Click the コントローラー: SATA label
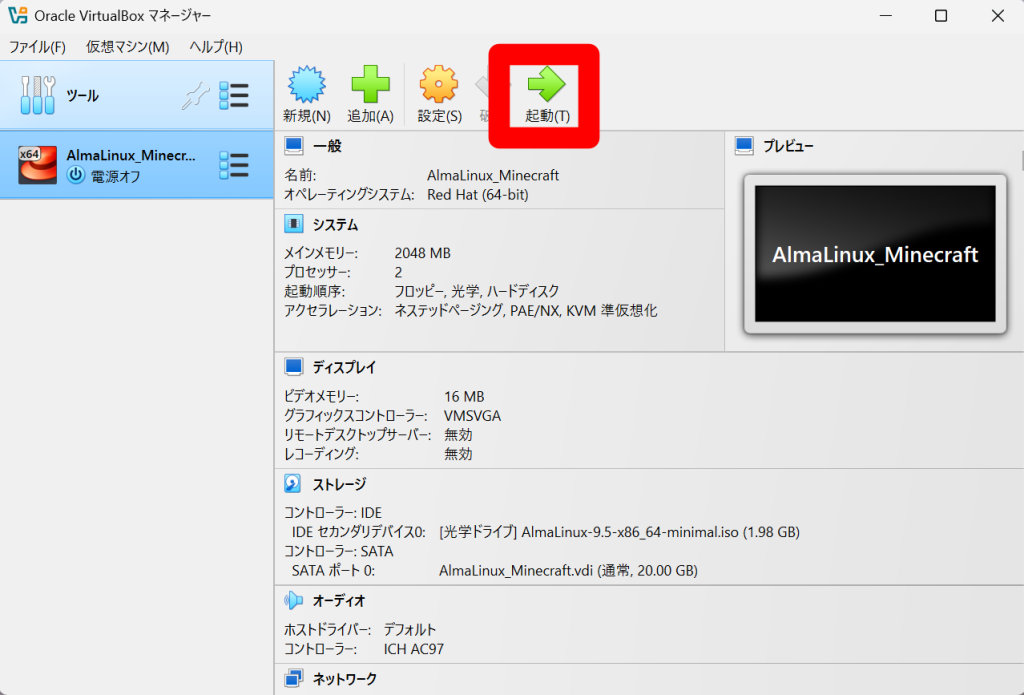The height and width of the screenshot is (695, 1024). click(x=338, y=551)
